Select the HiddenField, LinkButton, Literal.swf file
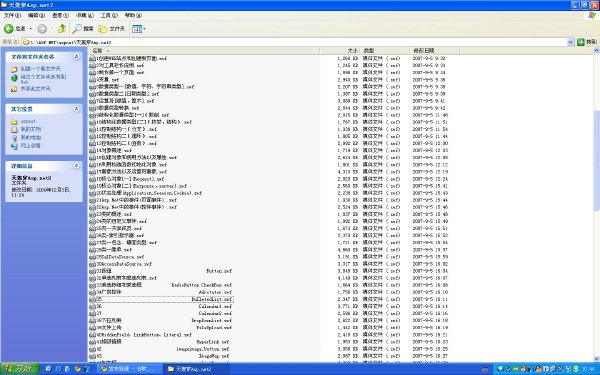Image resolution: width=600 pixels, height=375 pixels. click(144, 334)
